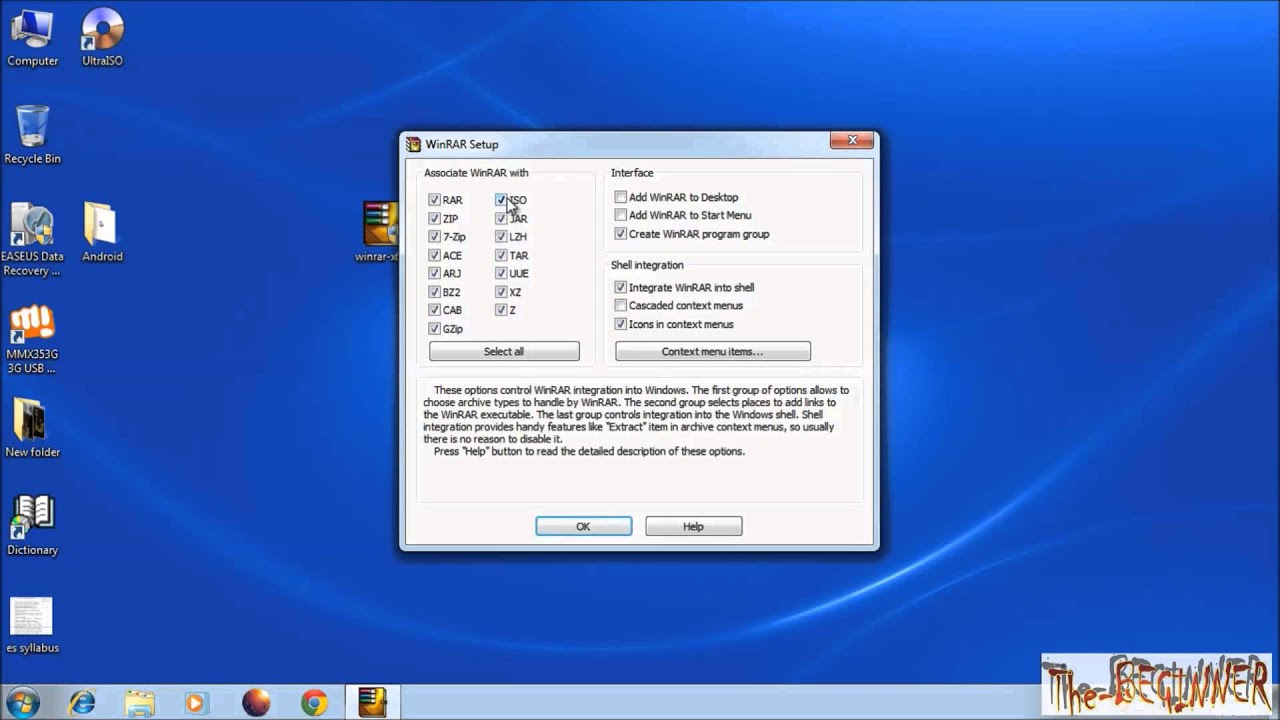Enable Add WinRAR to Desktop
Viewport: 1280px width, 720px height.
click(621, 197)
